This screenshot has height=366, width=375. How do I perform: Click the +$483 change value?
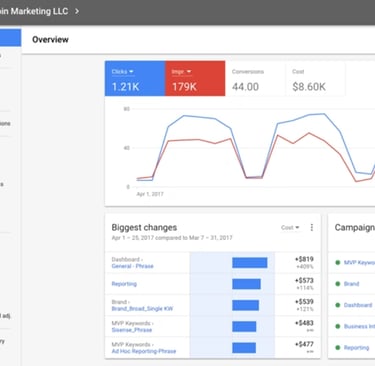click(x=304, y=323)
